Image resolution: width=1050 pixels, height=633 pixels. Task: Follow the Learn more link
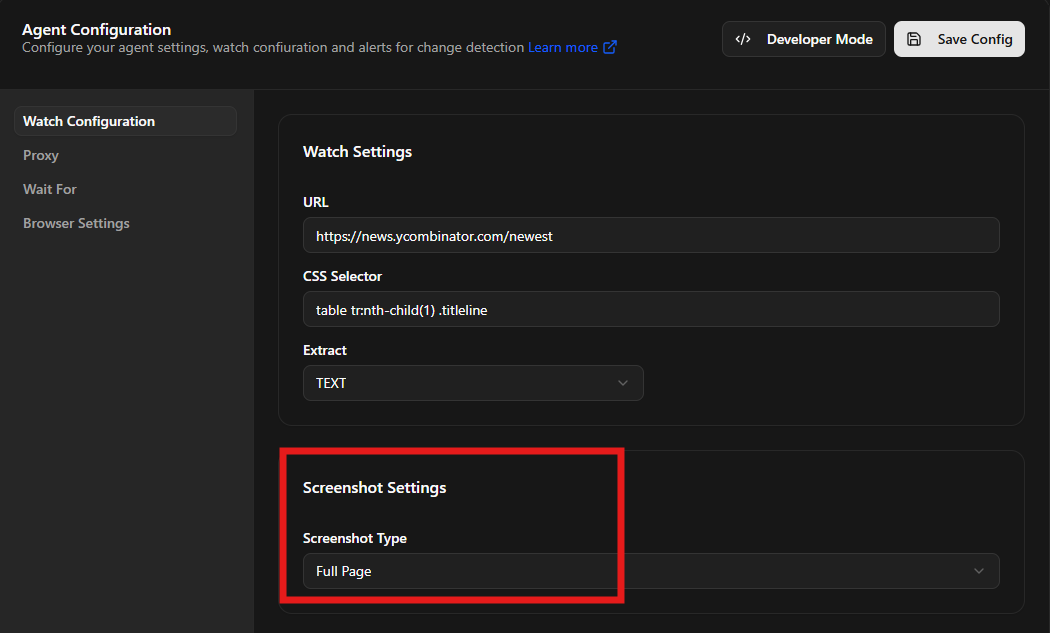click(562, 47)
